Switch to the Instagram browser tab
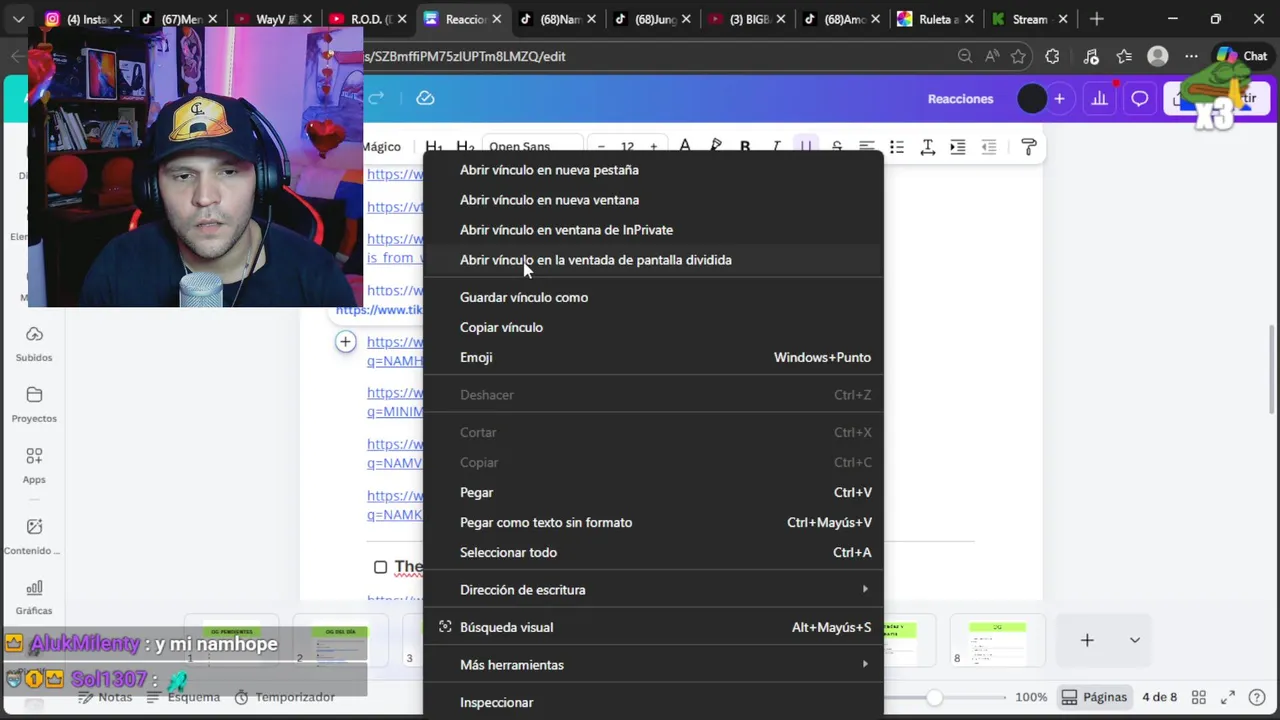Viewport: 1280px width, 720px height. click(x=82, y=19)
